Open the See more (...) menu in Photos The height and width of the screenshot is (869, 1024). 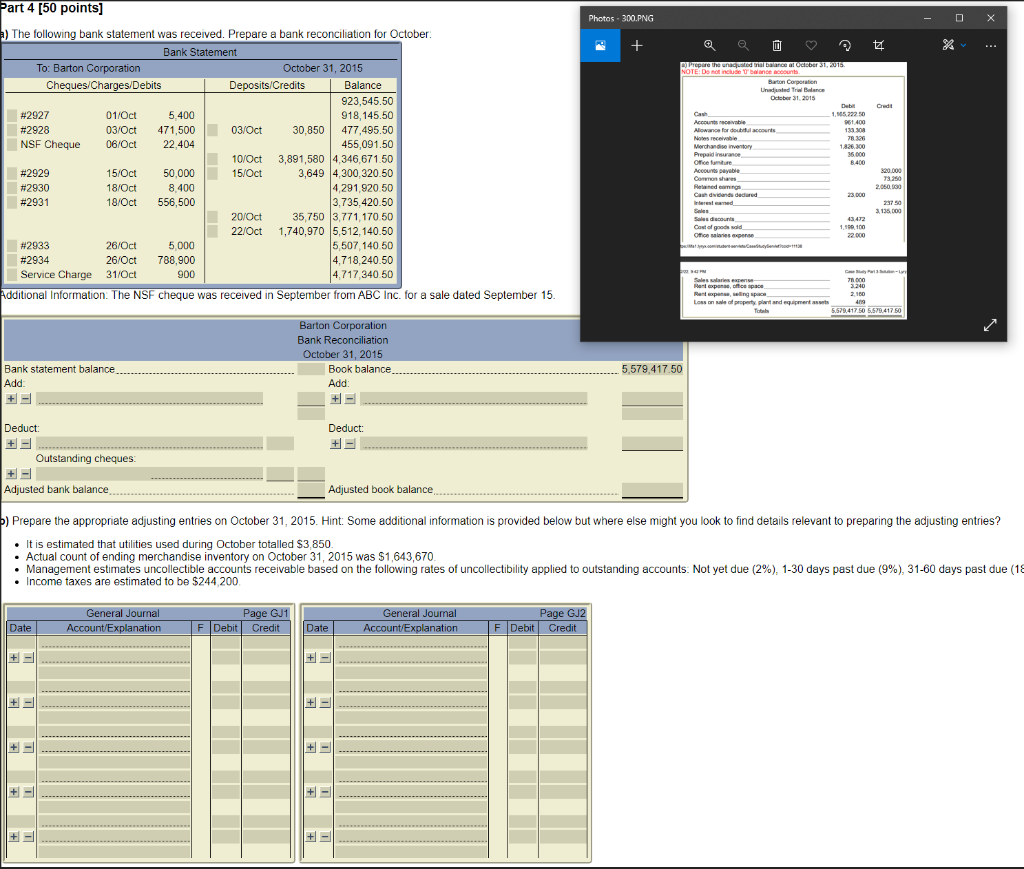tap(989, 45)
